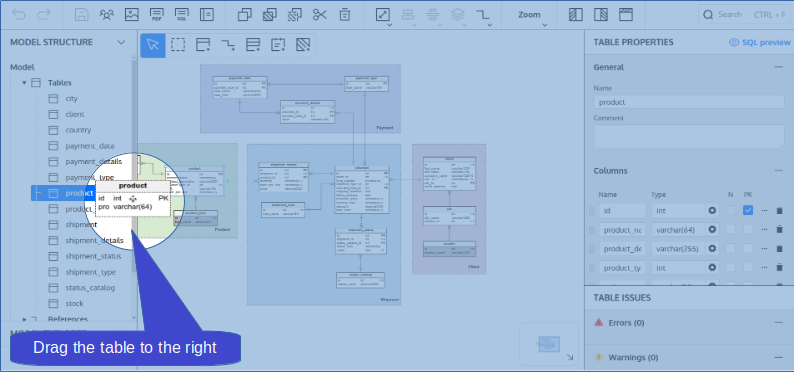Open settings gear for id column
The width and height of the screenshot is (794, 372).
(x=712, y=211)
